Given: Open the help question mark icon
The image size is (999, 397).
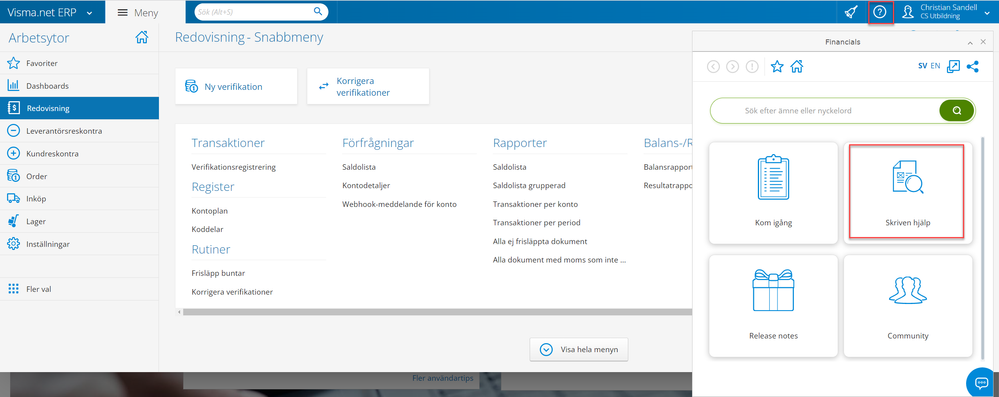Looking at the screenshot, I should pos(880,11).
